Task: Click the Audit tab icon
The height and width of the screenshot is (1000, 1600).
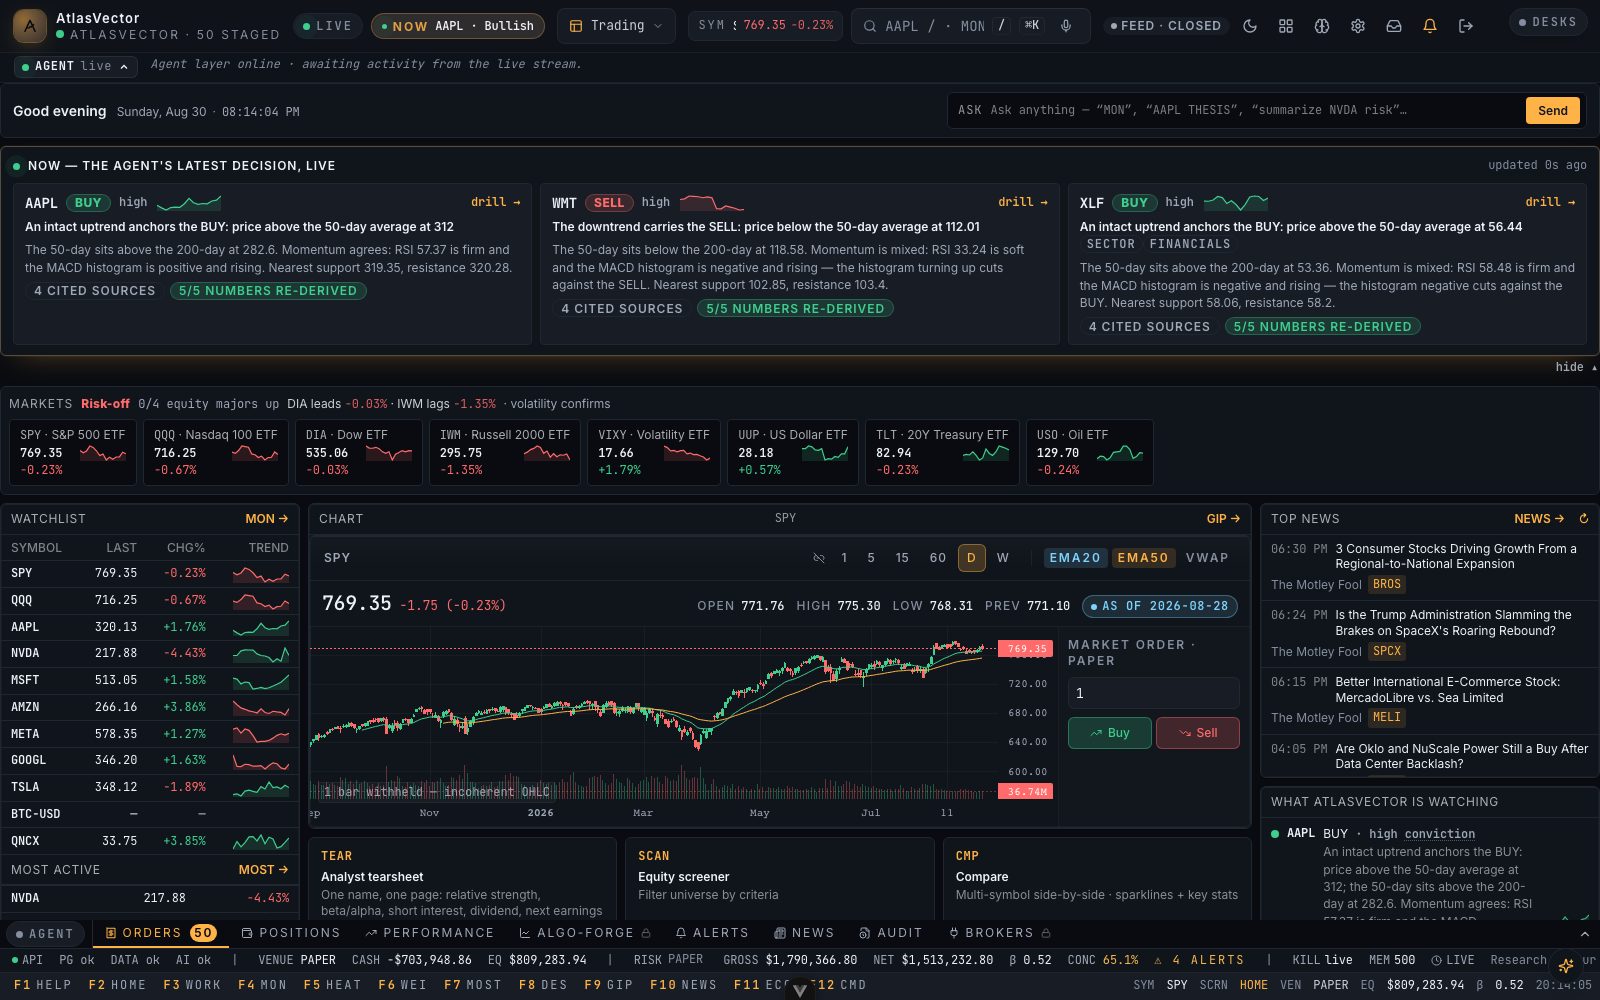Action: point(865,933)
